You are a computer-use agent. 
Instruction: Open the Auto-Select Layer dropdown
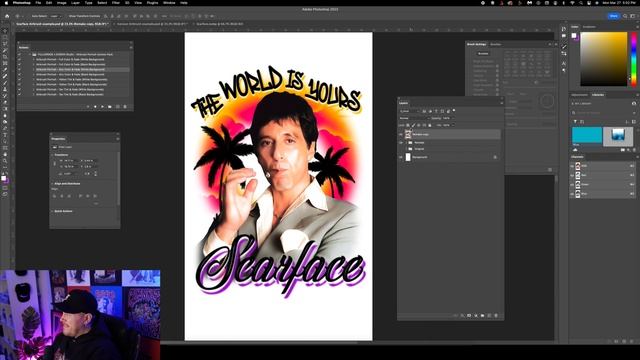(x=55, y=16)
